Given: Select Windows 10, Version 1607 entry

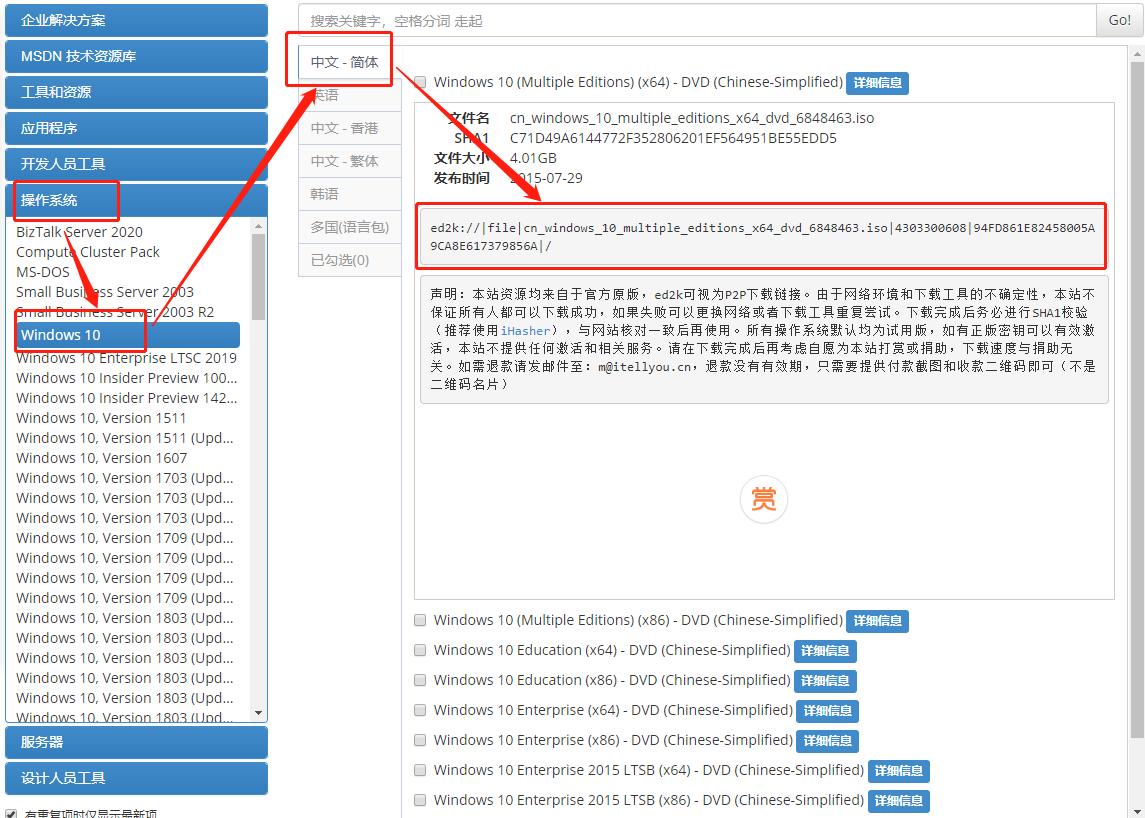Looking at the screenshot, I should tap(102, 458).
